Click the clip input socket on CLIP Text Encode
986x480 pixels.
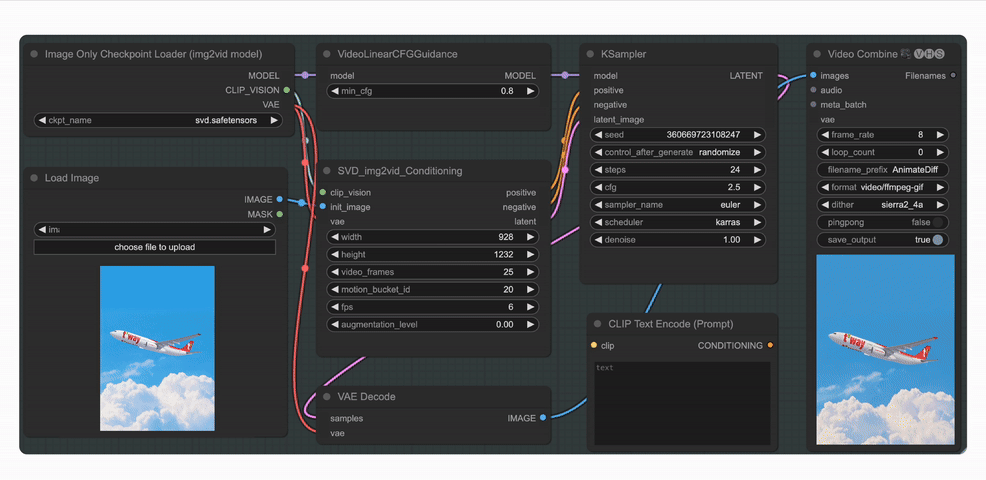click(594, 345)
